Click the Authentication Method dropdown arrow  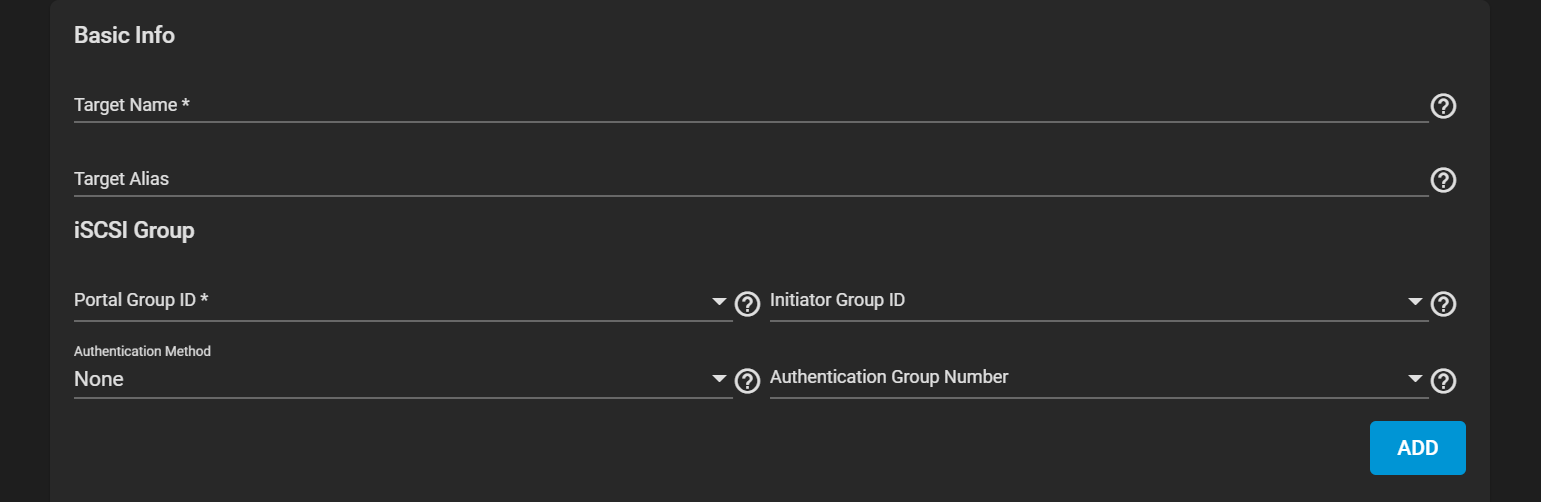[719, 378]
